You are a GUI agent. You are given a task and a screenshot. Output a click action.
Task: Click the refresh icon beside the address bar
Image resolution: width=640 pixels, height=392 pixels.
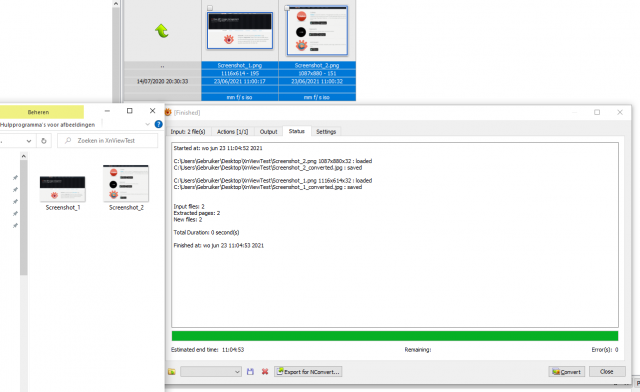pos(44,141)
